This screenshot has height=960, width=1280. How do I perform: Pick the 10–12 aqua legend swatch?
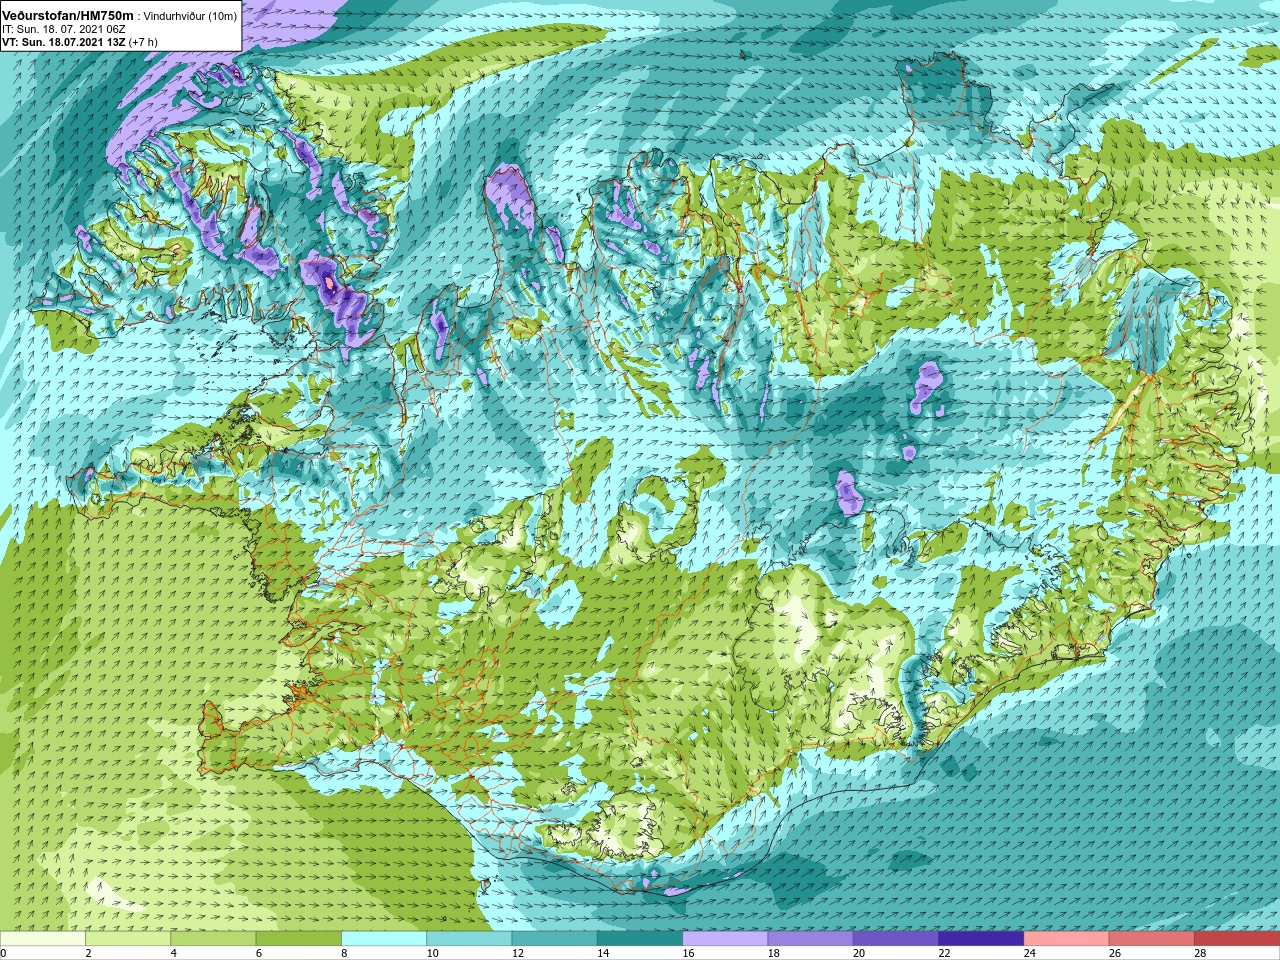click(469, 939)
